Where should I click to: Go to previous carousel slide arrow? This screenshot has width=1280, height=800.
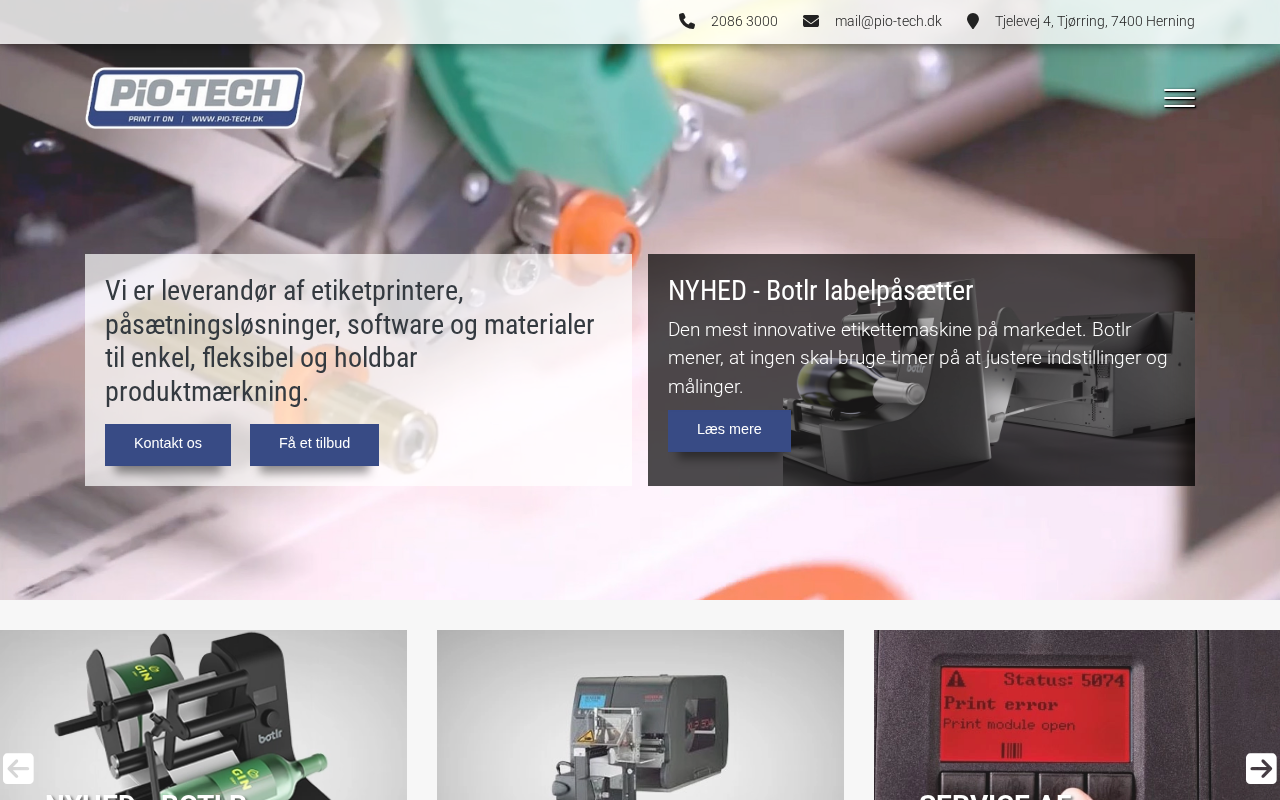[x=18, y=768]
